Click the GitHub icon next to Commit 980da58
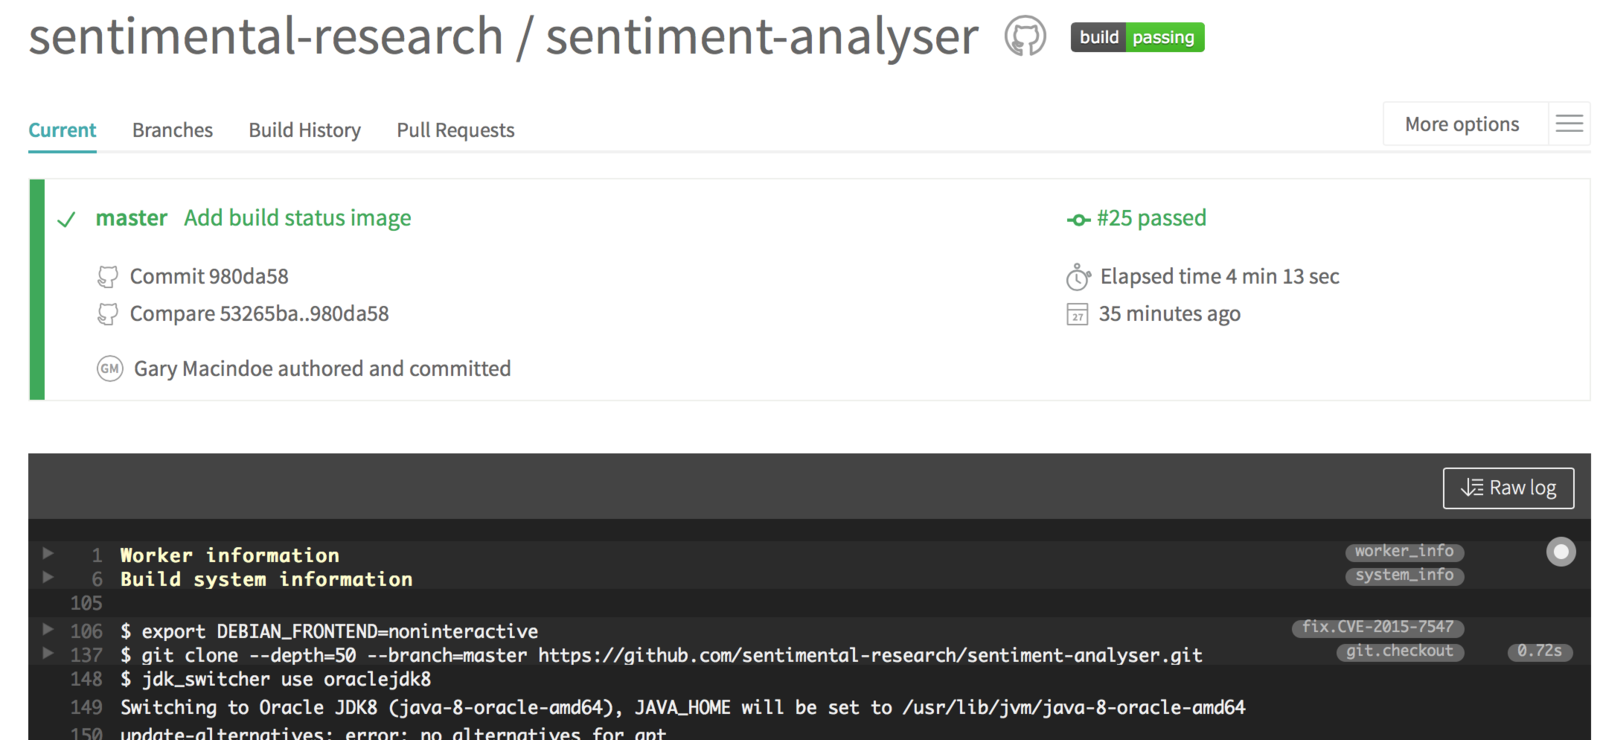Viewport: 1600px width, 740px height. pyautogui.click(x=107, y=277)
